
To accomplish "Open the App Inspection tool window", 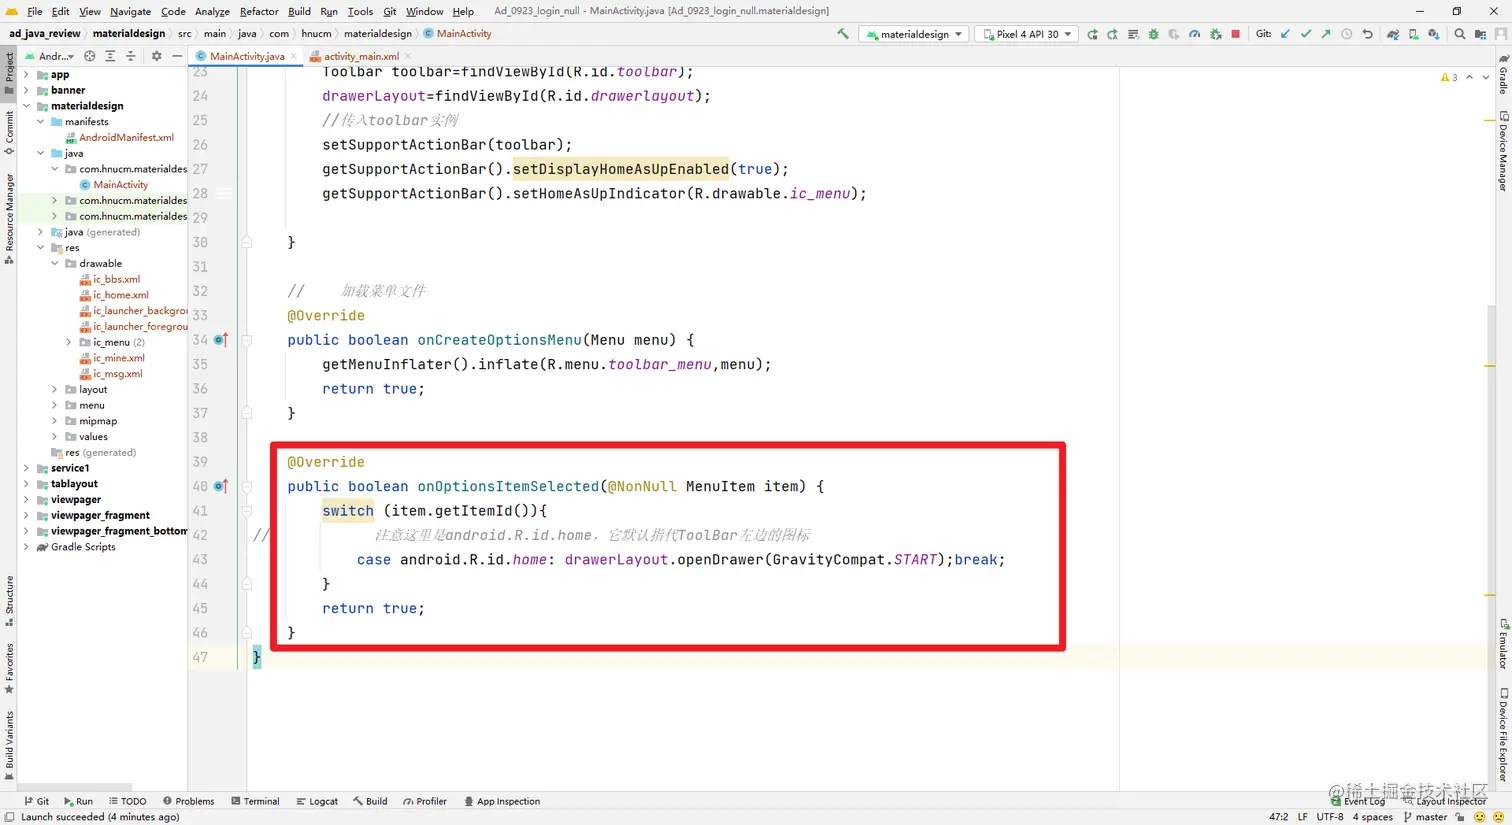I will coord(502,801).
